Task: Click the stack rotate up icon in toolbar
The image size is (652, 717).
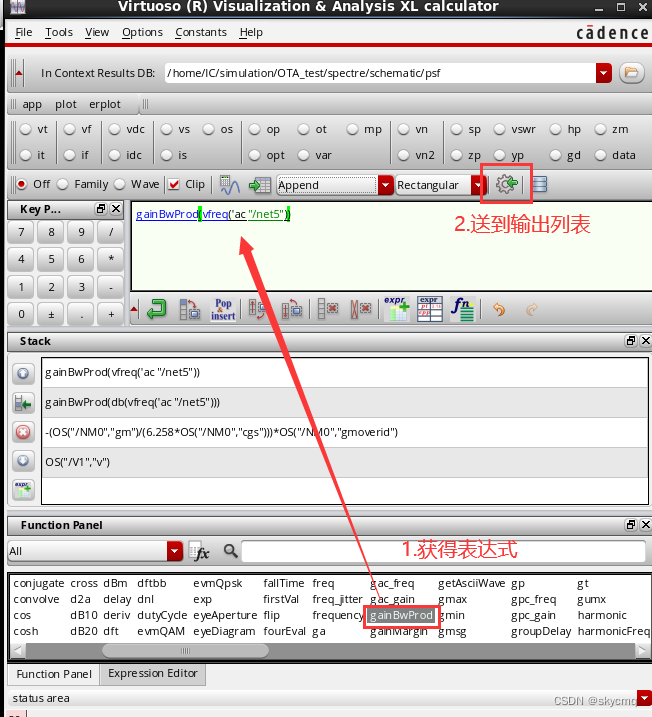Action: (x=257, y=309)
